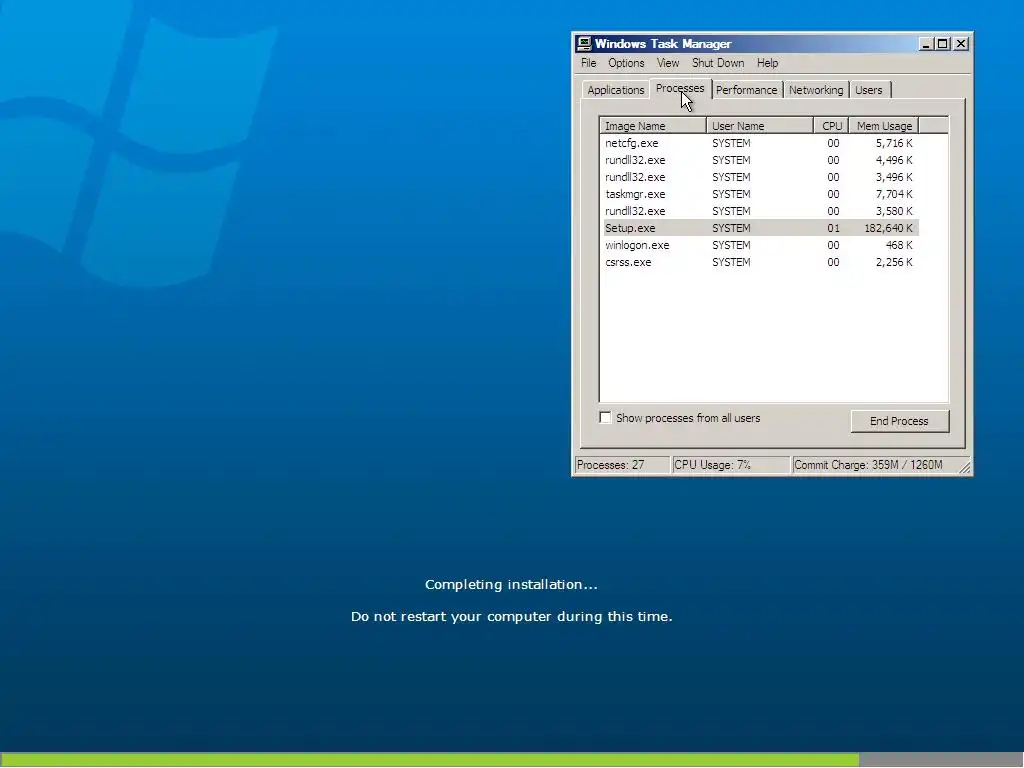Click the 01 CPU value for Setup.exe

tap(833, 228)
